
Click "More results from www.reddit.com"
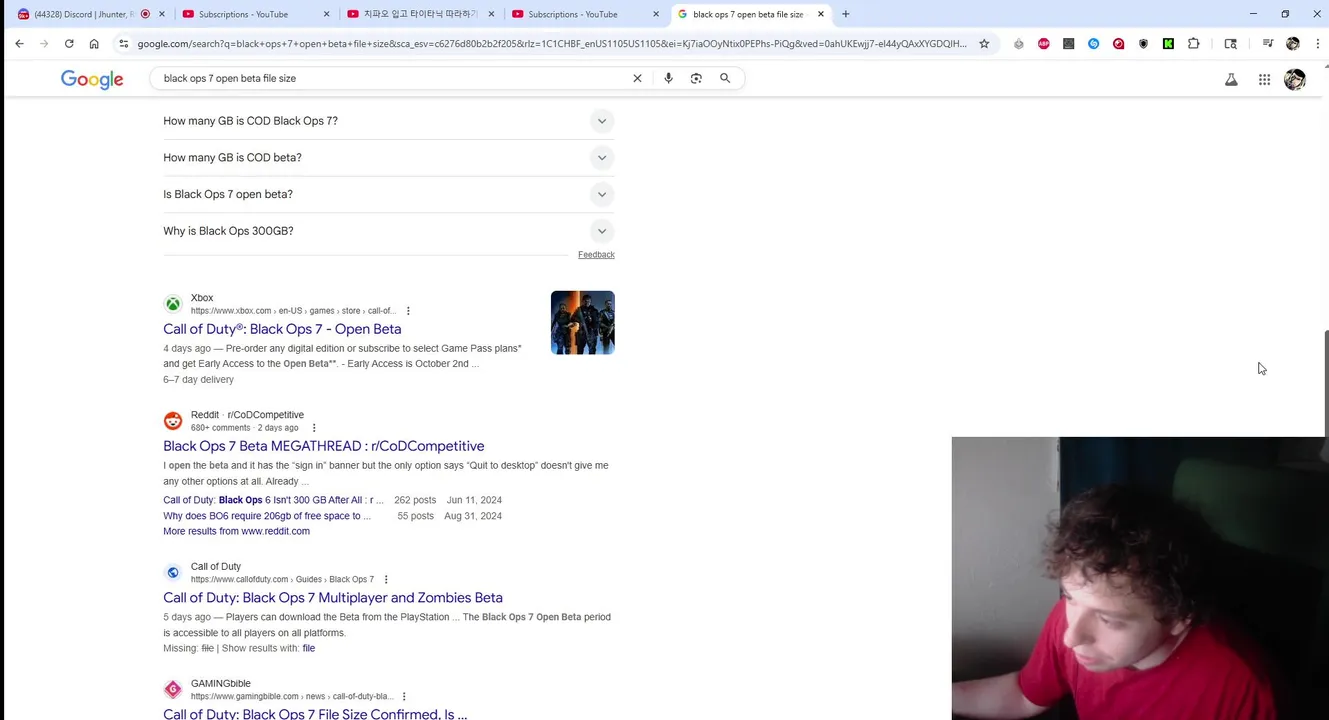[236, 531]
